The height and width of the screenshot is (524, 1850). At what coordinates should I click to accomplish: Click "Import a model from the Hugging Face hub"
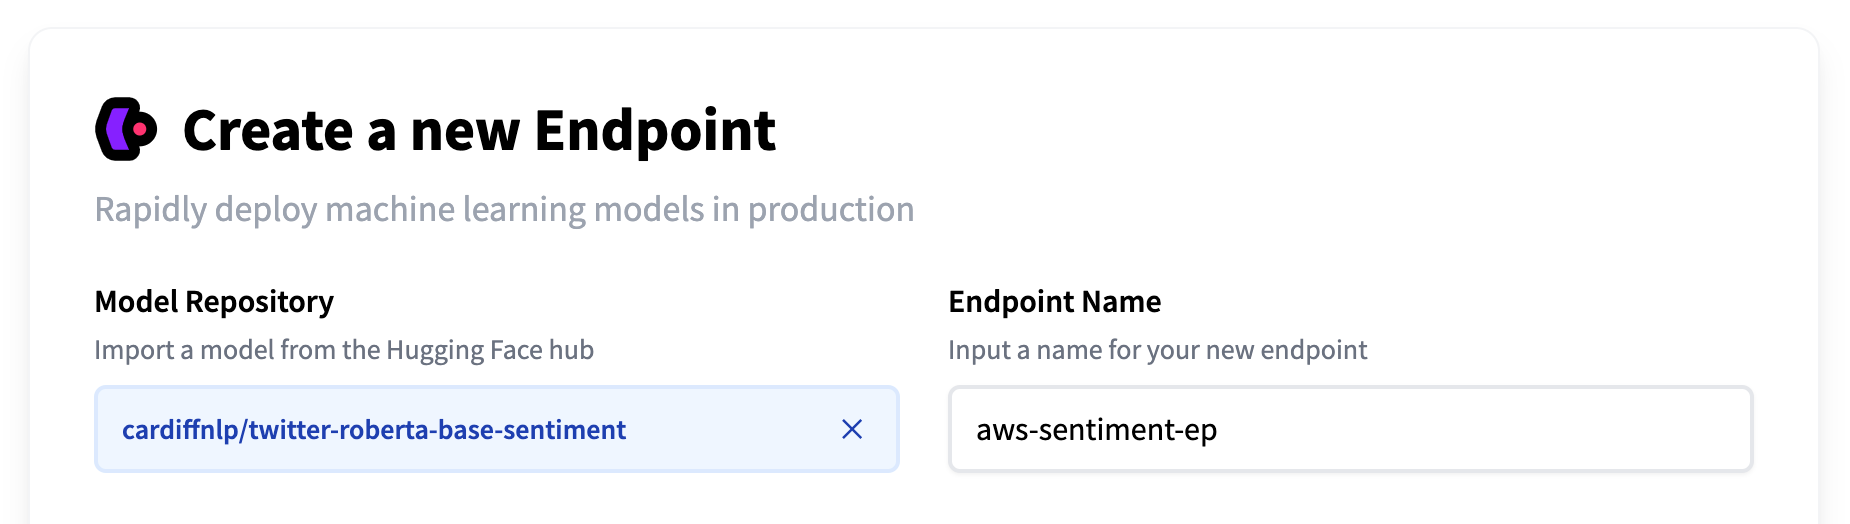[x=344, y=350]
